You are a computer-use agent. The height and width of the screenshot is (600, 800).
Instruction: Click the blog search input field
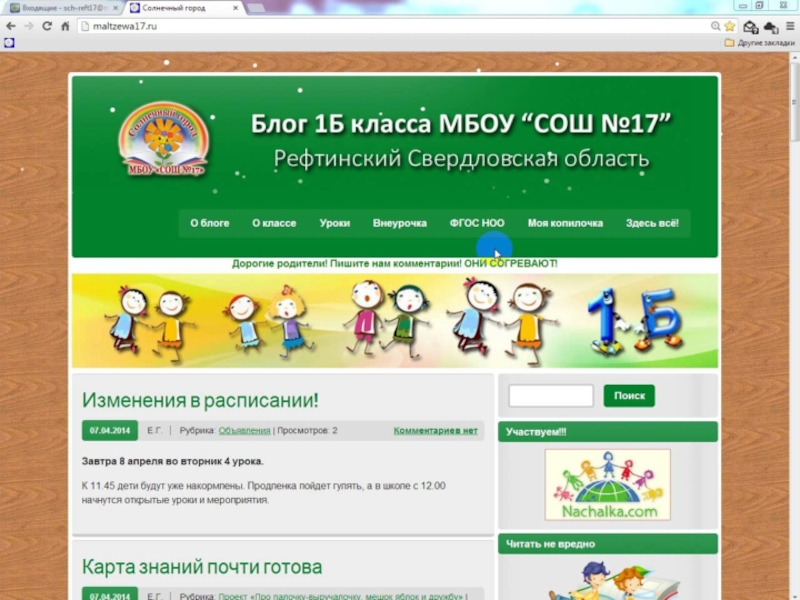coord(551,395)
